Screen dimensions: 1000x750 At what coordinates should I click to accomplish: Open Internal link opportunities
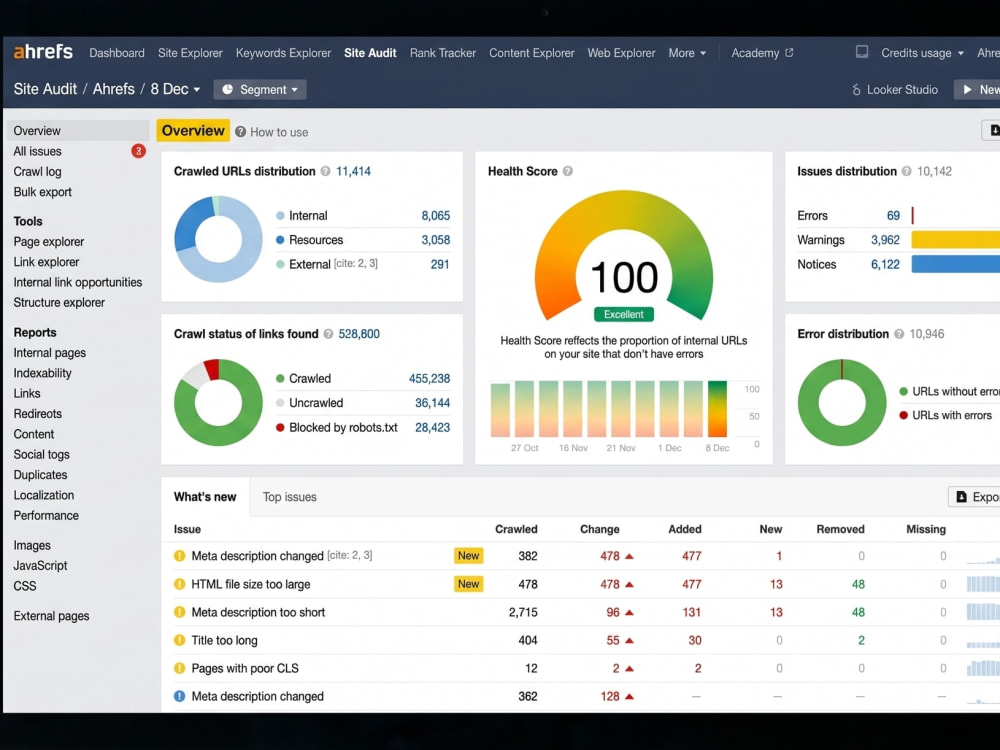click(78, 283)
